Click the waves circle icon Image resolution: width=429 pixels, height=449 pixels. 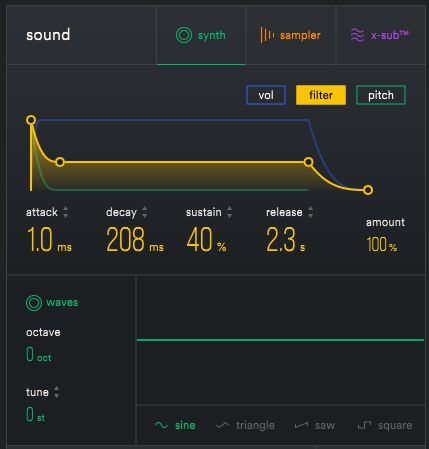tap(34, 303)
